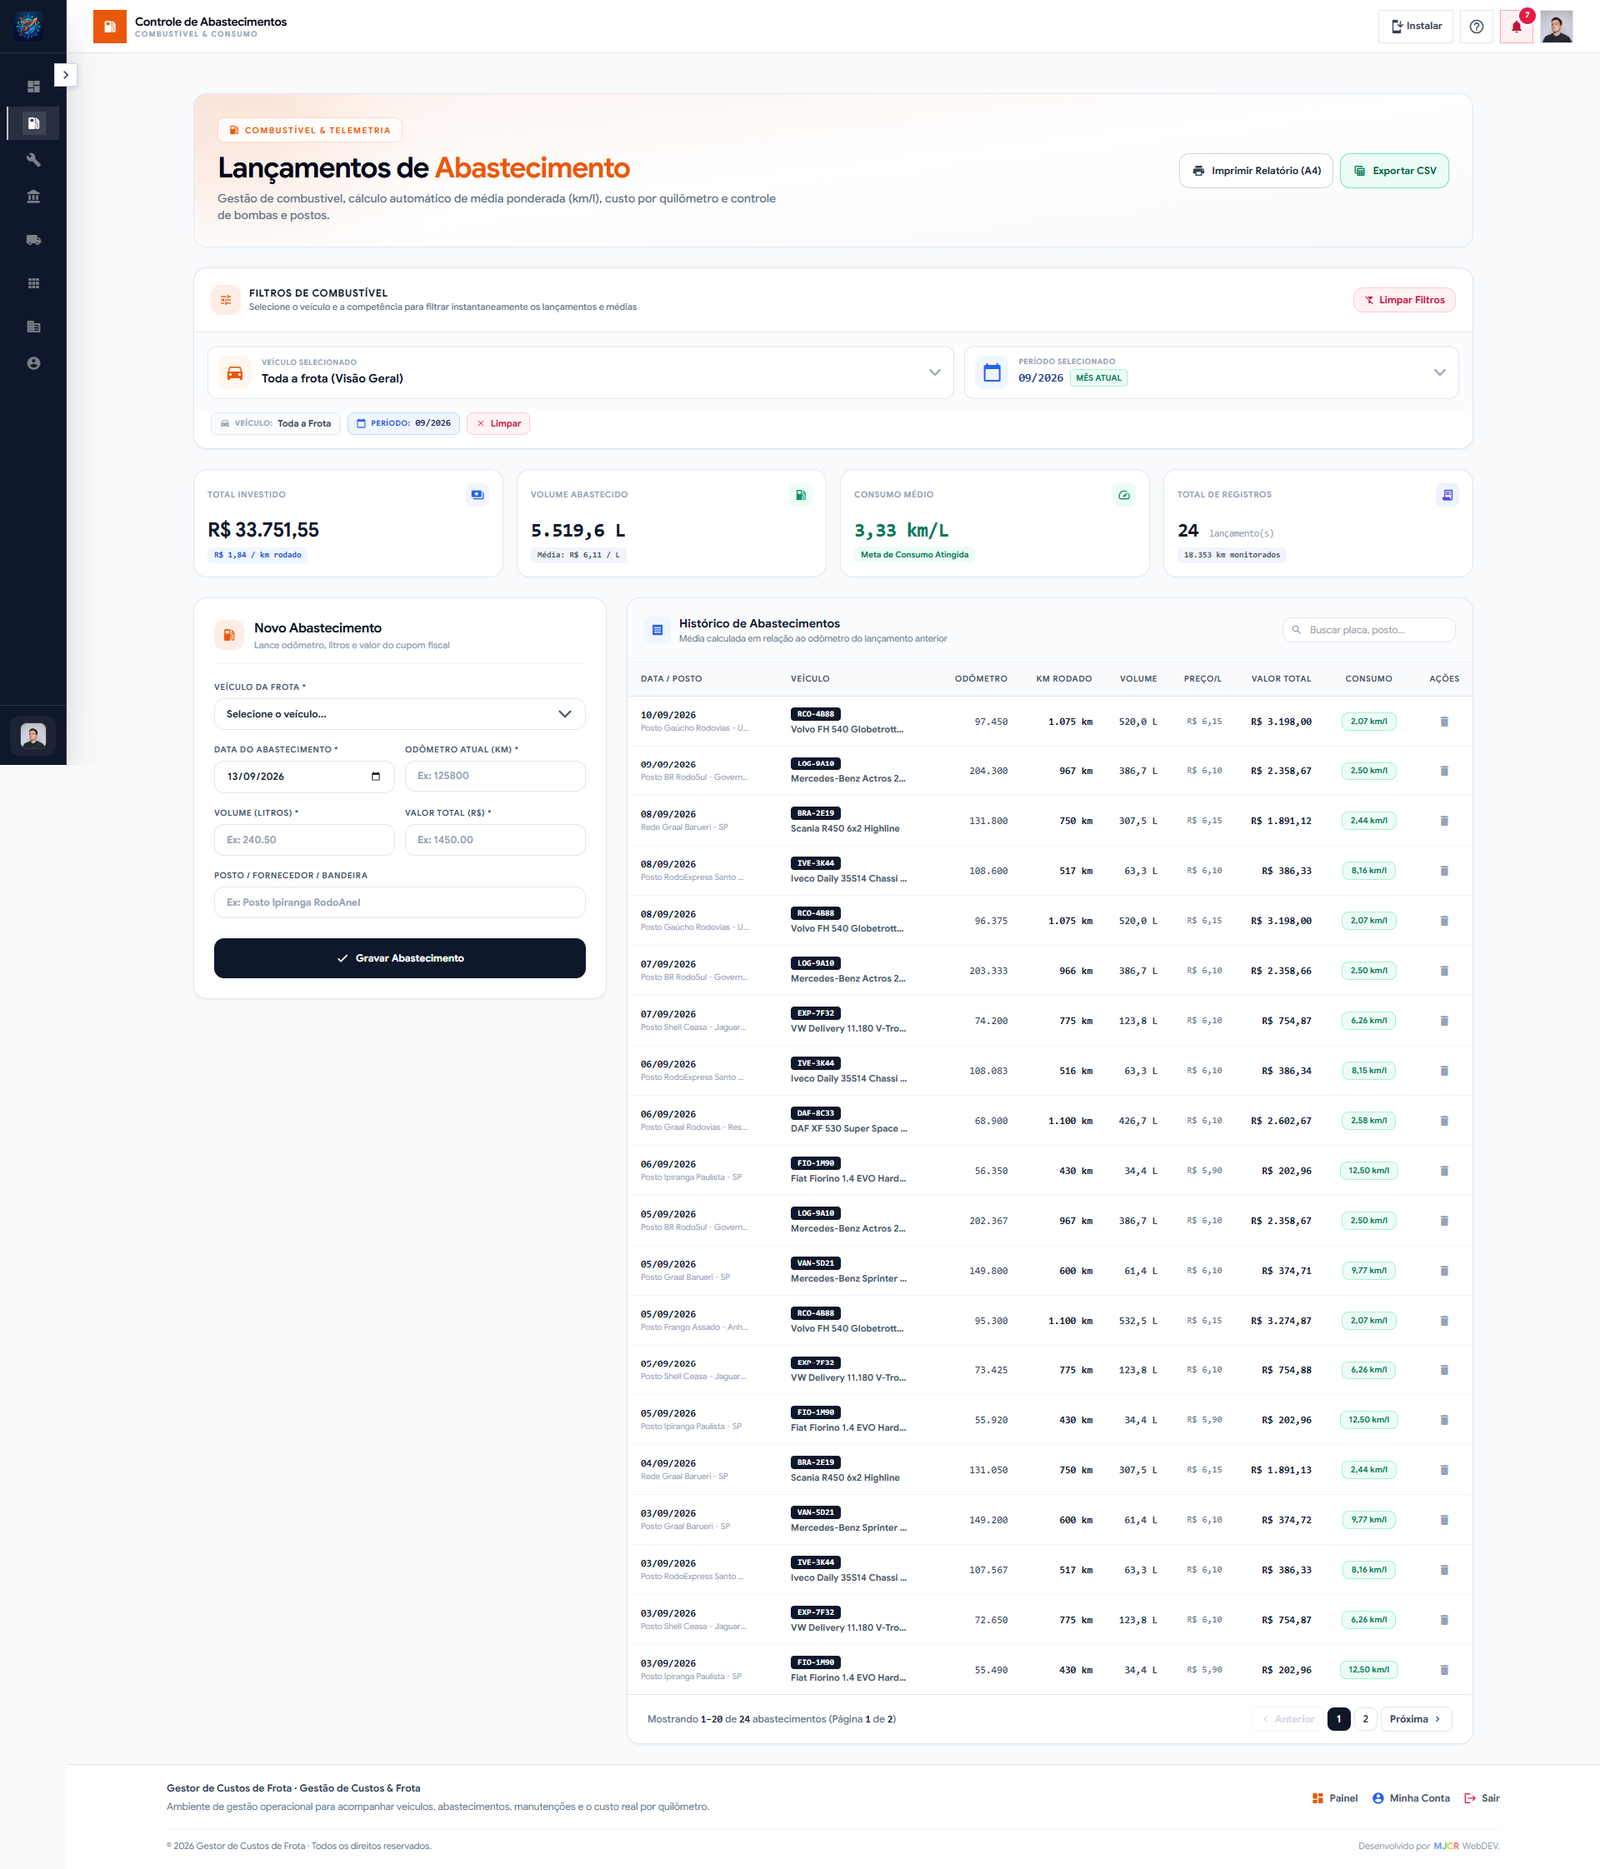This screenshot has height=1869, width=1600.
Task: Delete the 05/09/2026 VAN-5D21 entry
Action: point(1444,1271)
